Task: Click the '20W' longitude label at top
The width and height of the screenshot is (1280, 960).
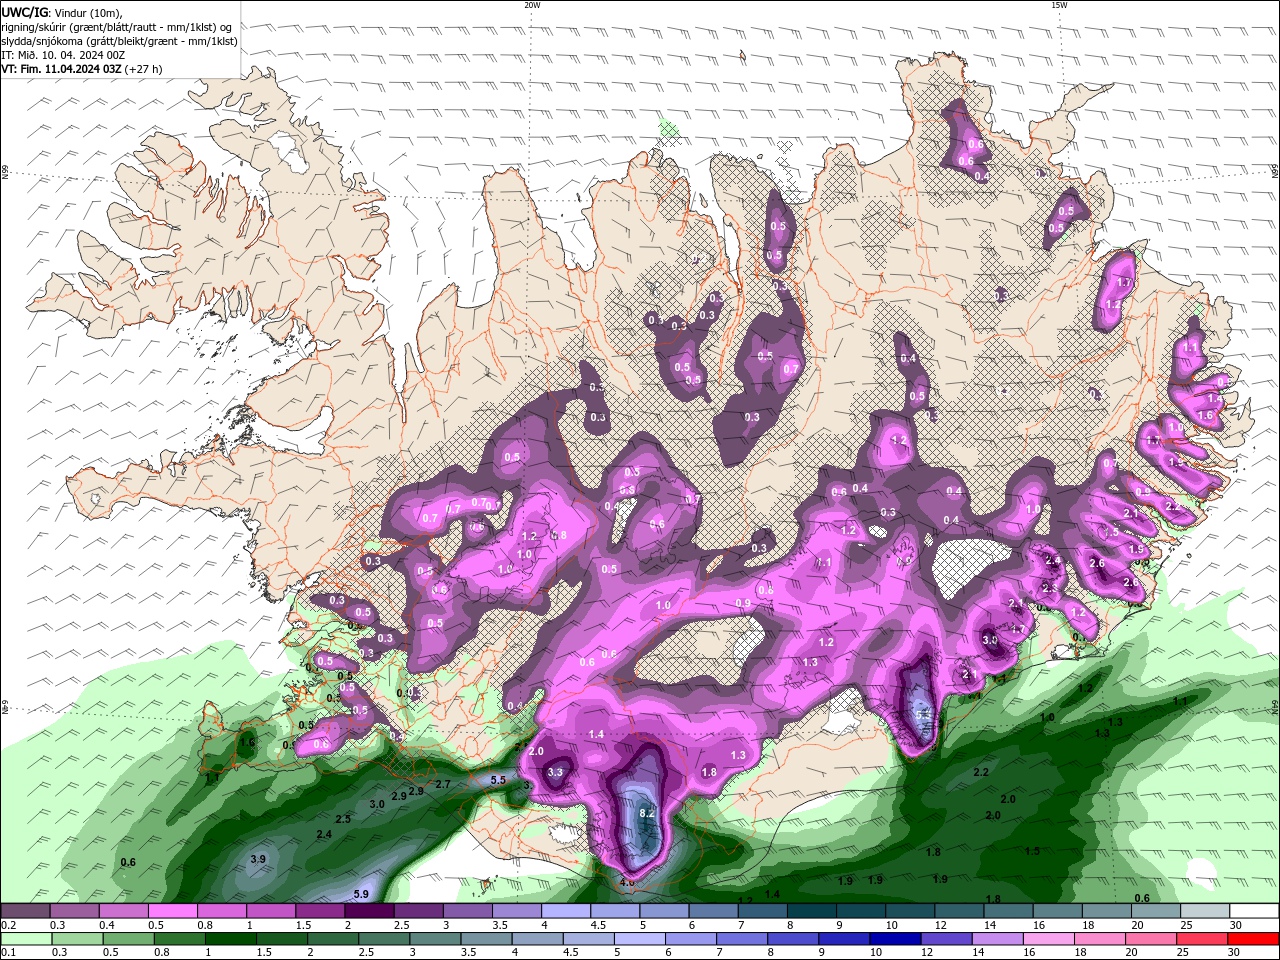Action: (532, 4)
